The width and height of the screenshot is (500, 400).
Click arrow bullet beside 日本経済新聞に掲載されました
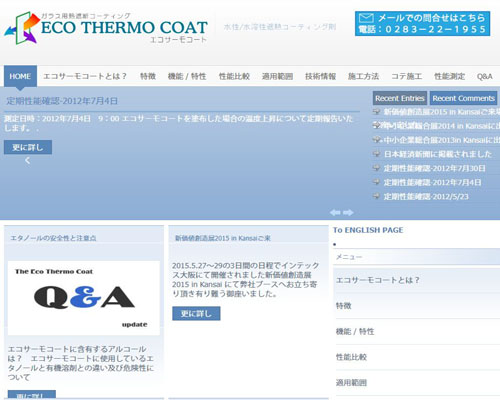pyautogui.click(x=376, y=154)
